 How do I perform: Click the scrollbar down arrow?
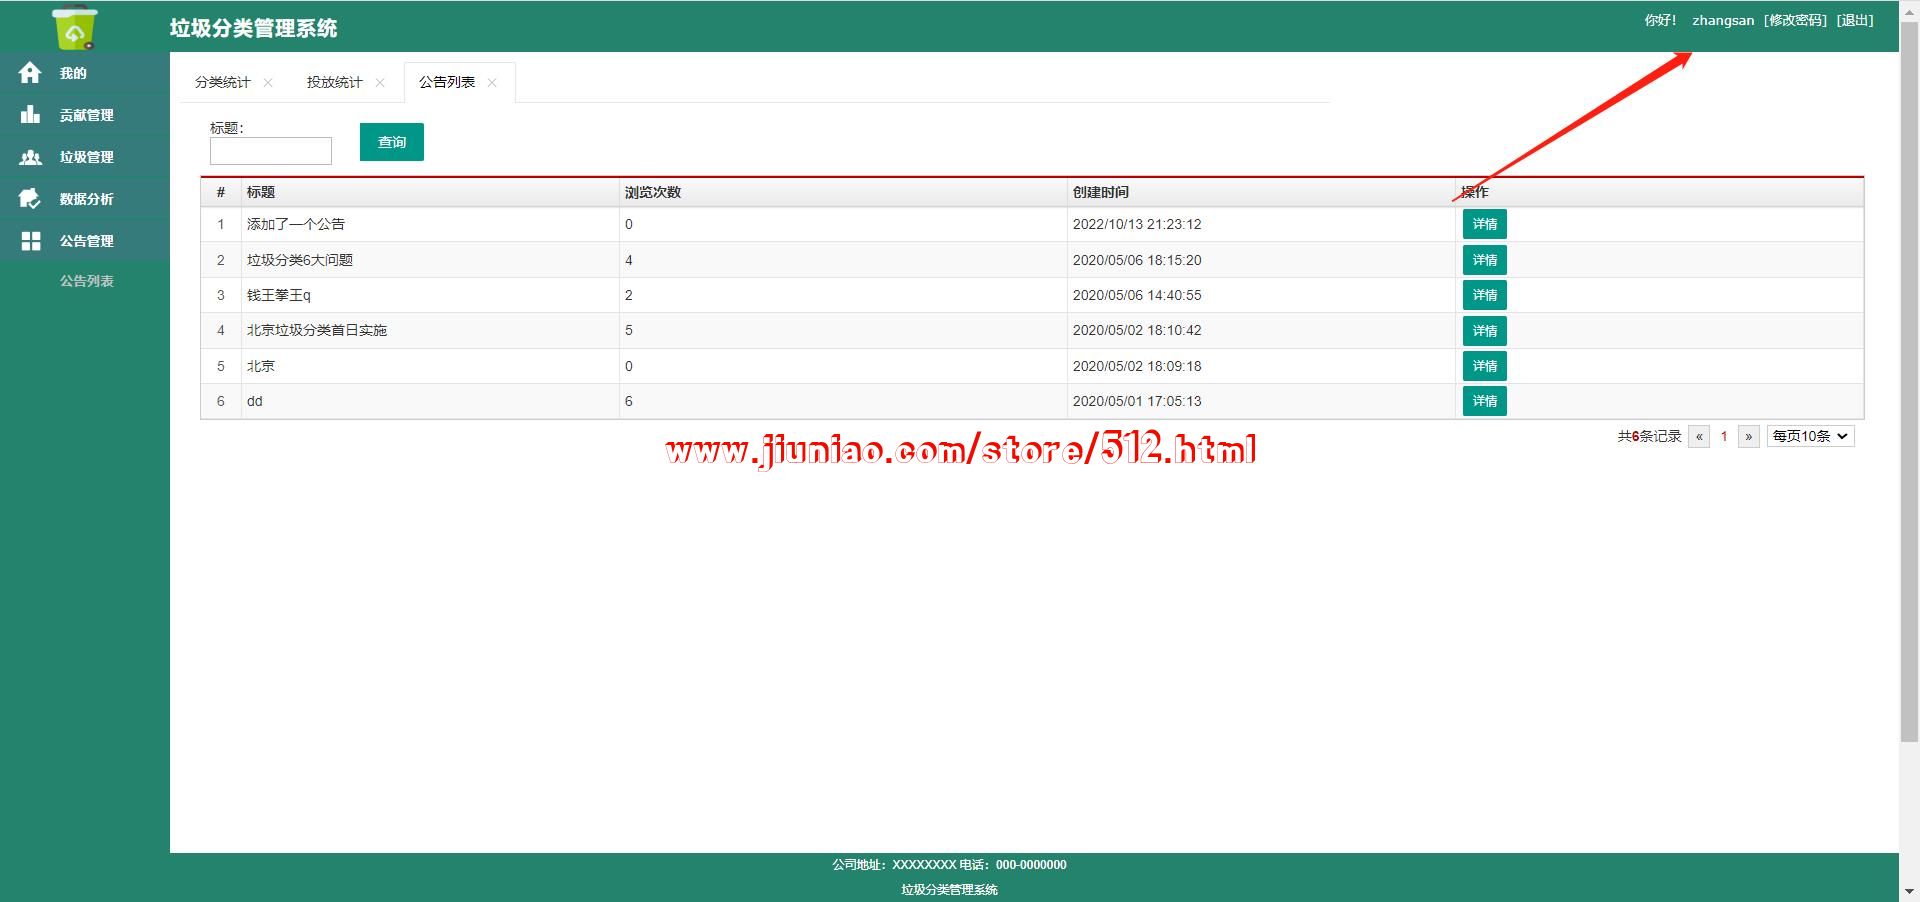point(1909,891)
